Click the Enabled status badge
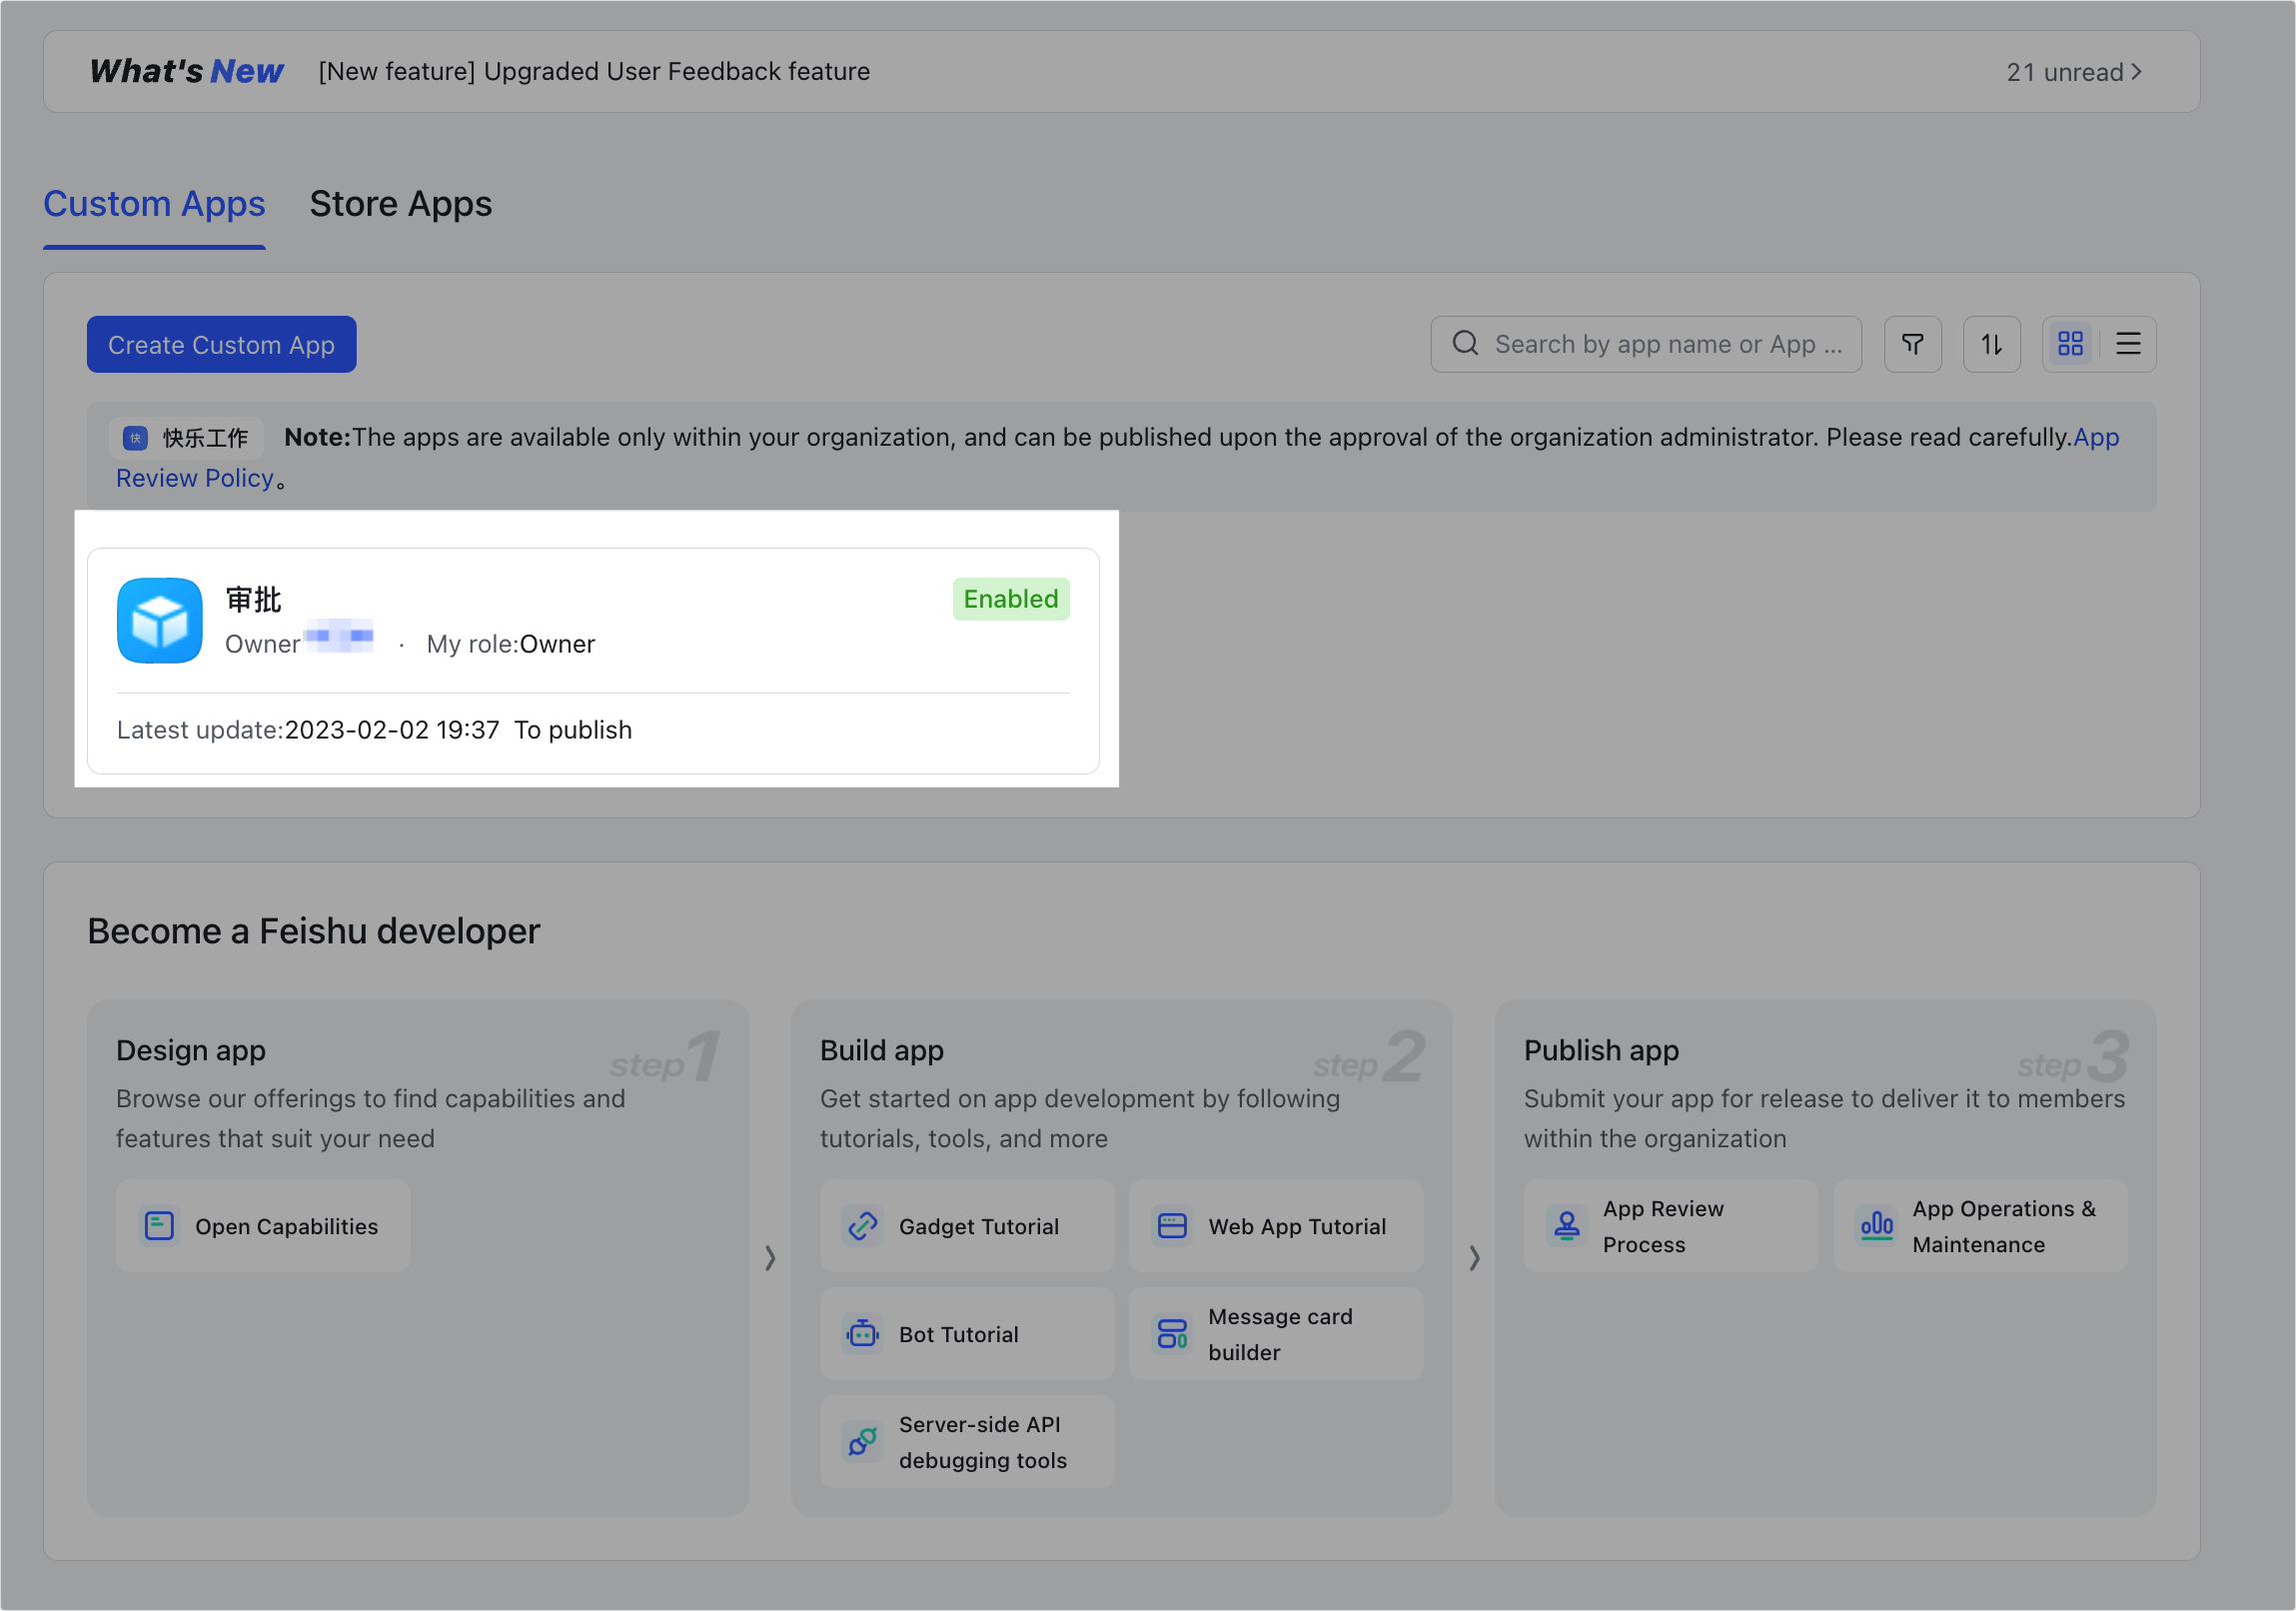 click(1010, 599)
